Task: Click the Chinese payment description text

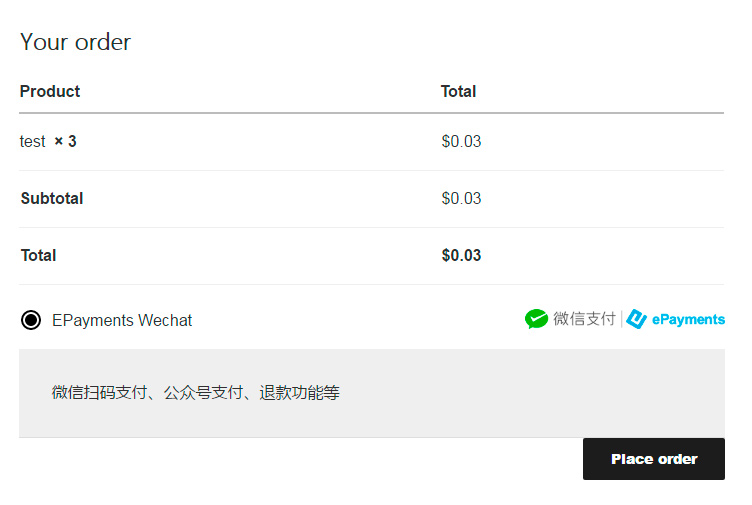Action: point(196,393)
